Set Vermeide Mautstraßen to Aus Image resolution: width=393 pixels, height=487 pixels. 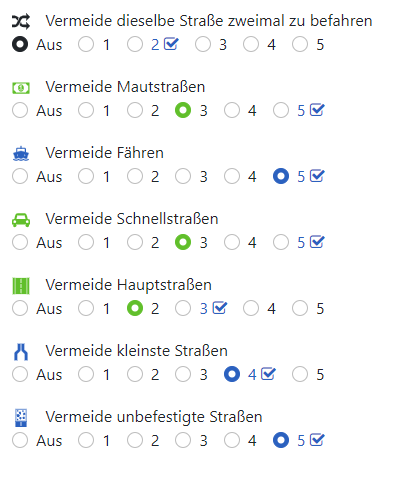pyautogui.click(x=20, y=110)
